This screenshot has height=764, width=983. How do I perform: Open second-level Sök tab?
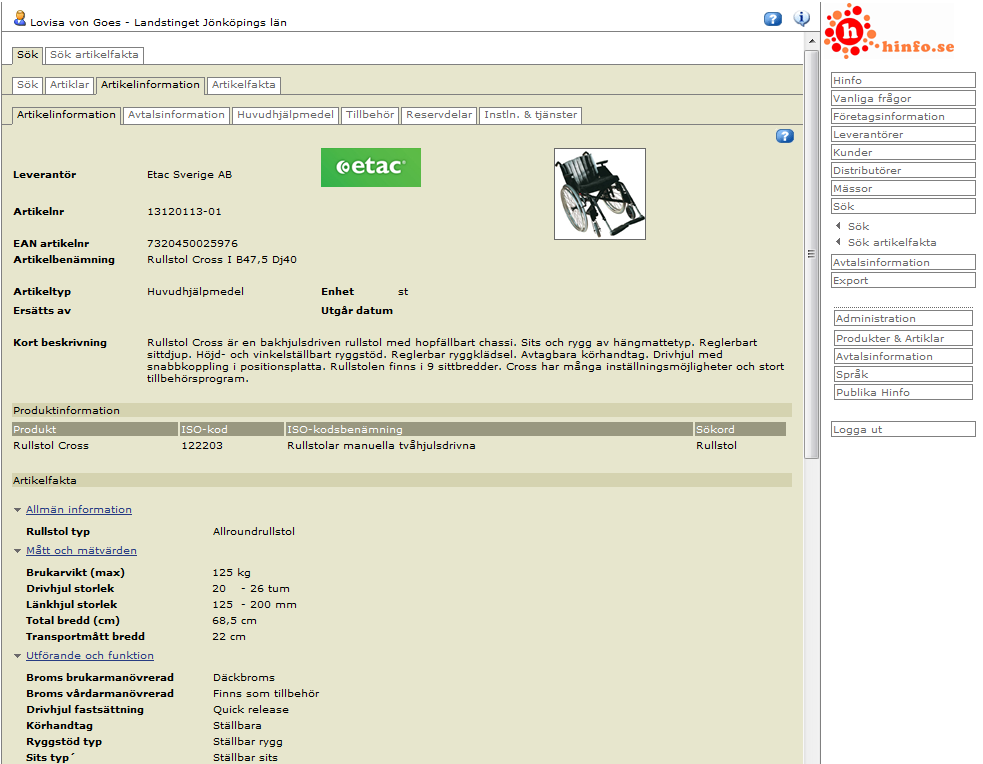[28, 85]
